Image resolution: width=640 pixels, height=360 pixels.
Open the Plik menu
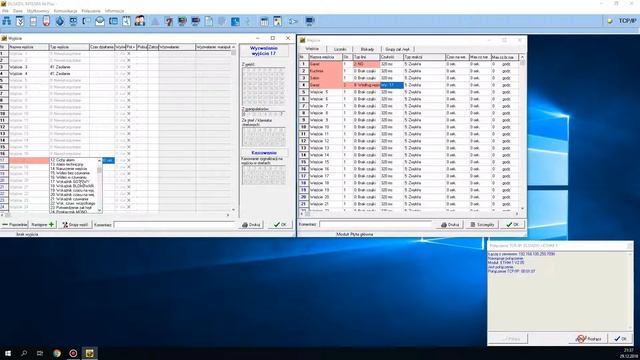(x=5, y=11)
